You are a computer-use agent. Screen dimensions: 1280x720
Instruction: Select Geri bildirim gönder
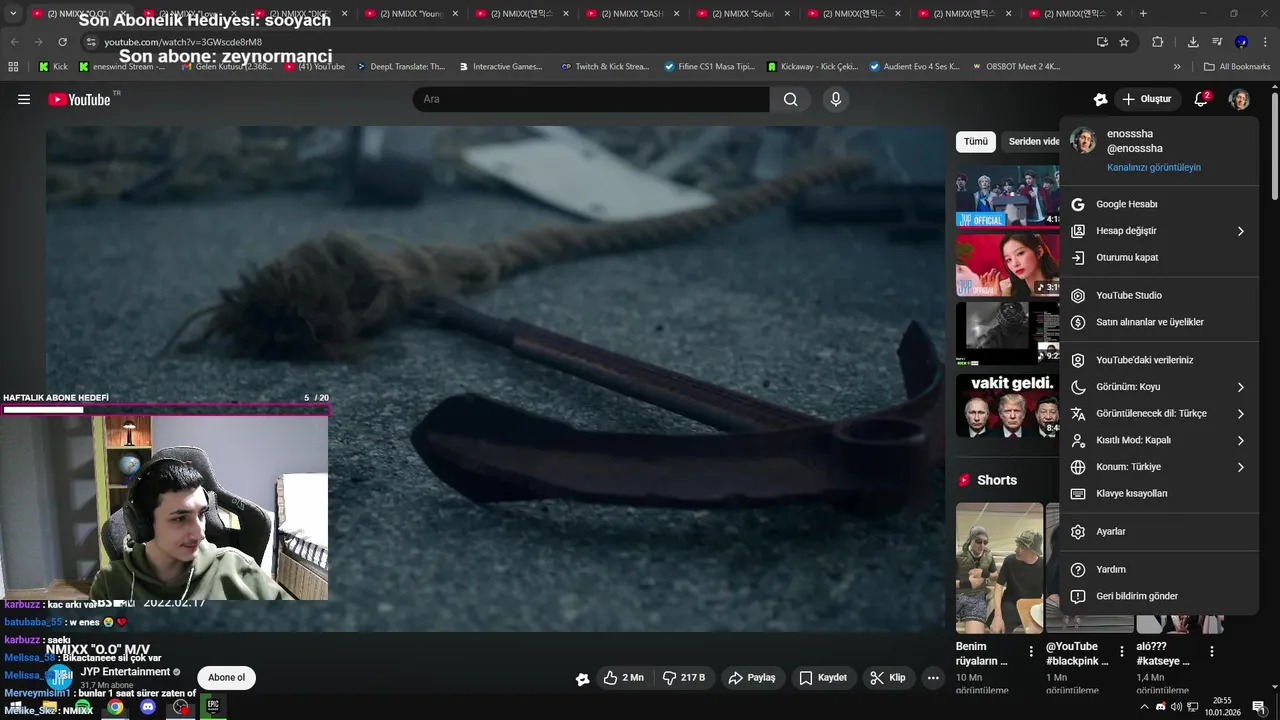1159,596
